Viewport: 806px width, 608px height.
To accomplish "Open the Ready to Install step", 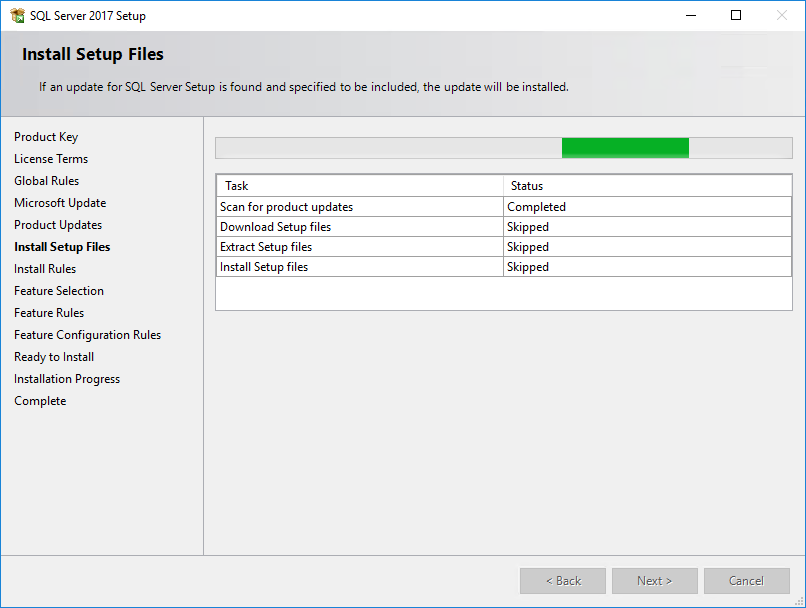I will (53, 357).
